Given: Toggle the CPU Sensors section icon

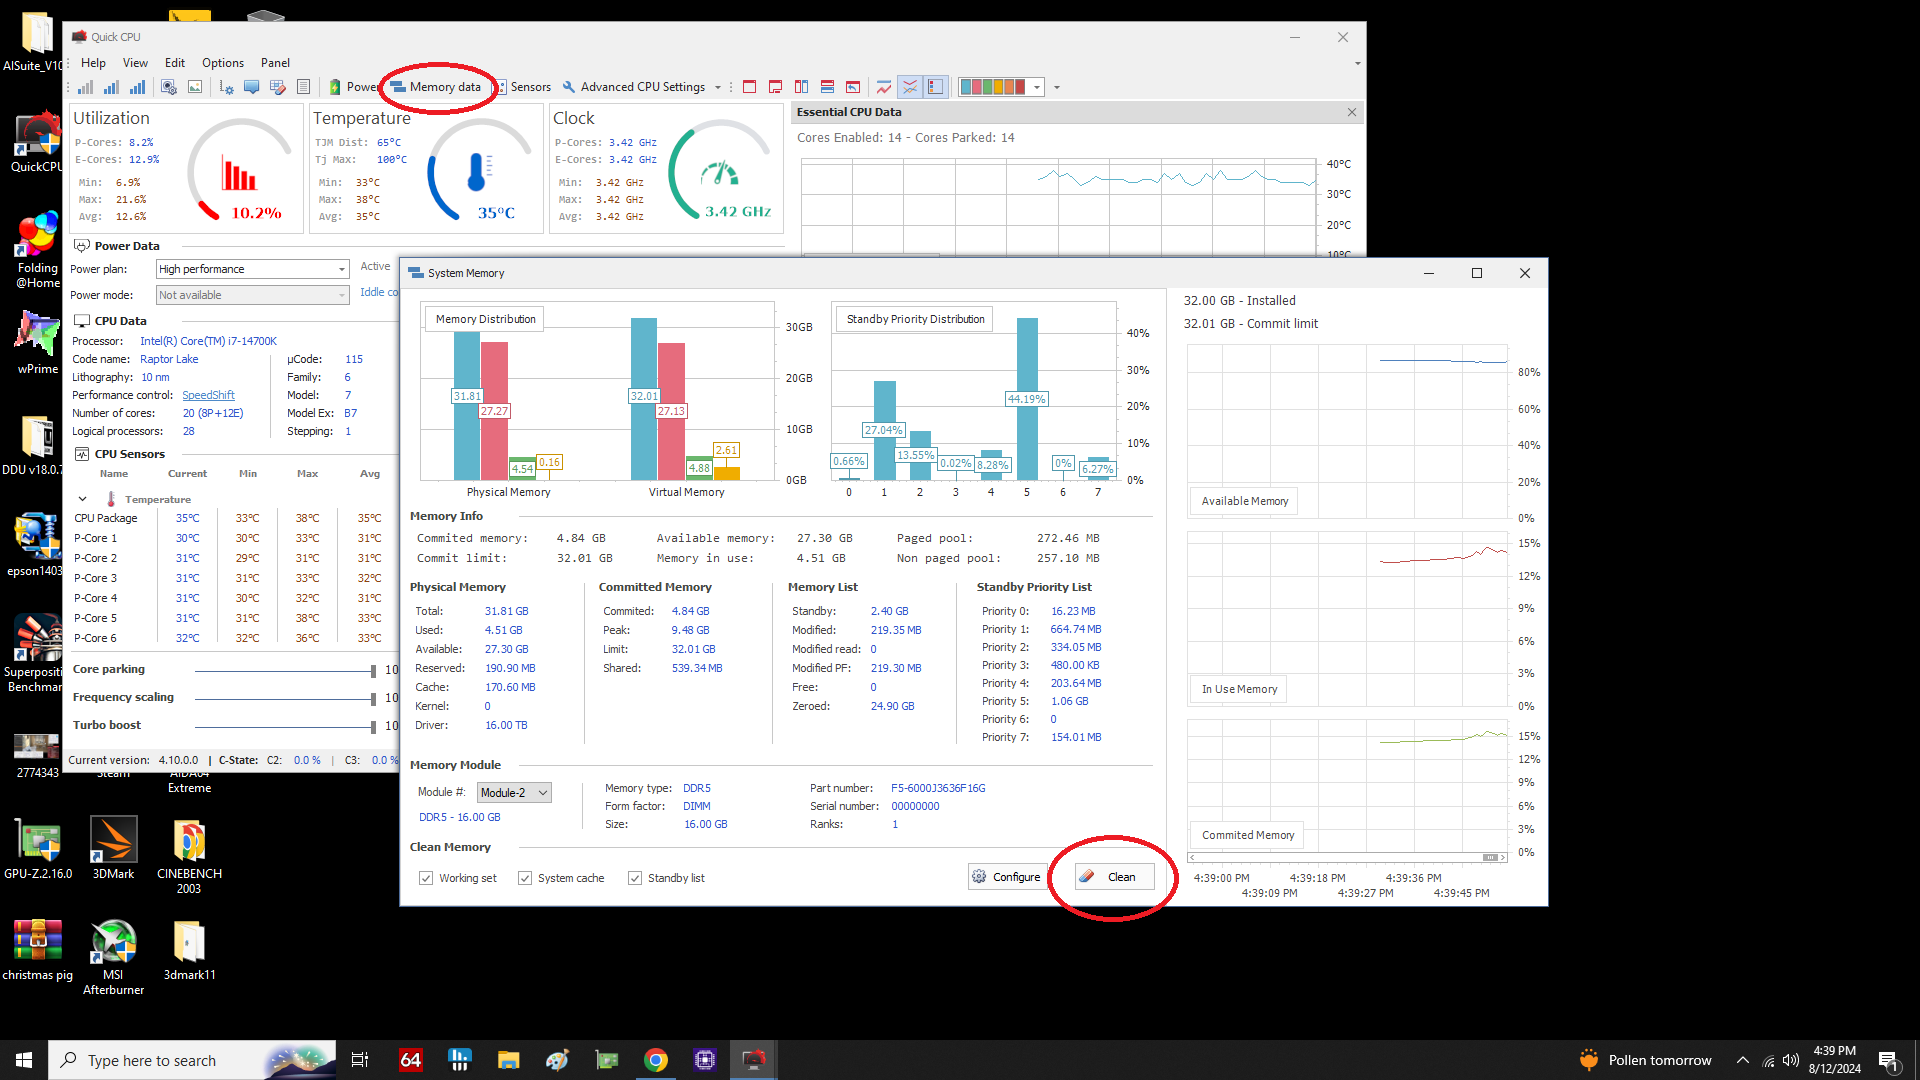Looking at the screenshot, I should point(82,454).
